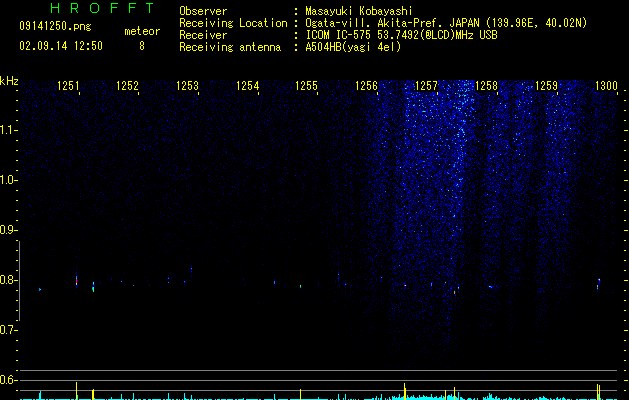Click location text Ogata-vill. Akita-Pref. JAPAN
This screenshot has width=629, height=400.
pyautogui.click(x=392, y=23)
